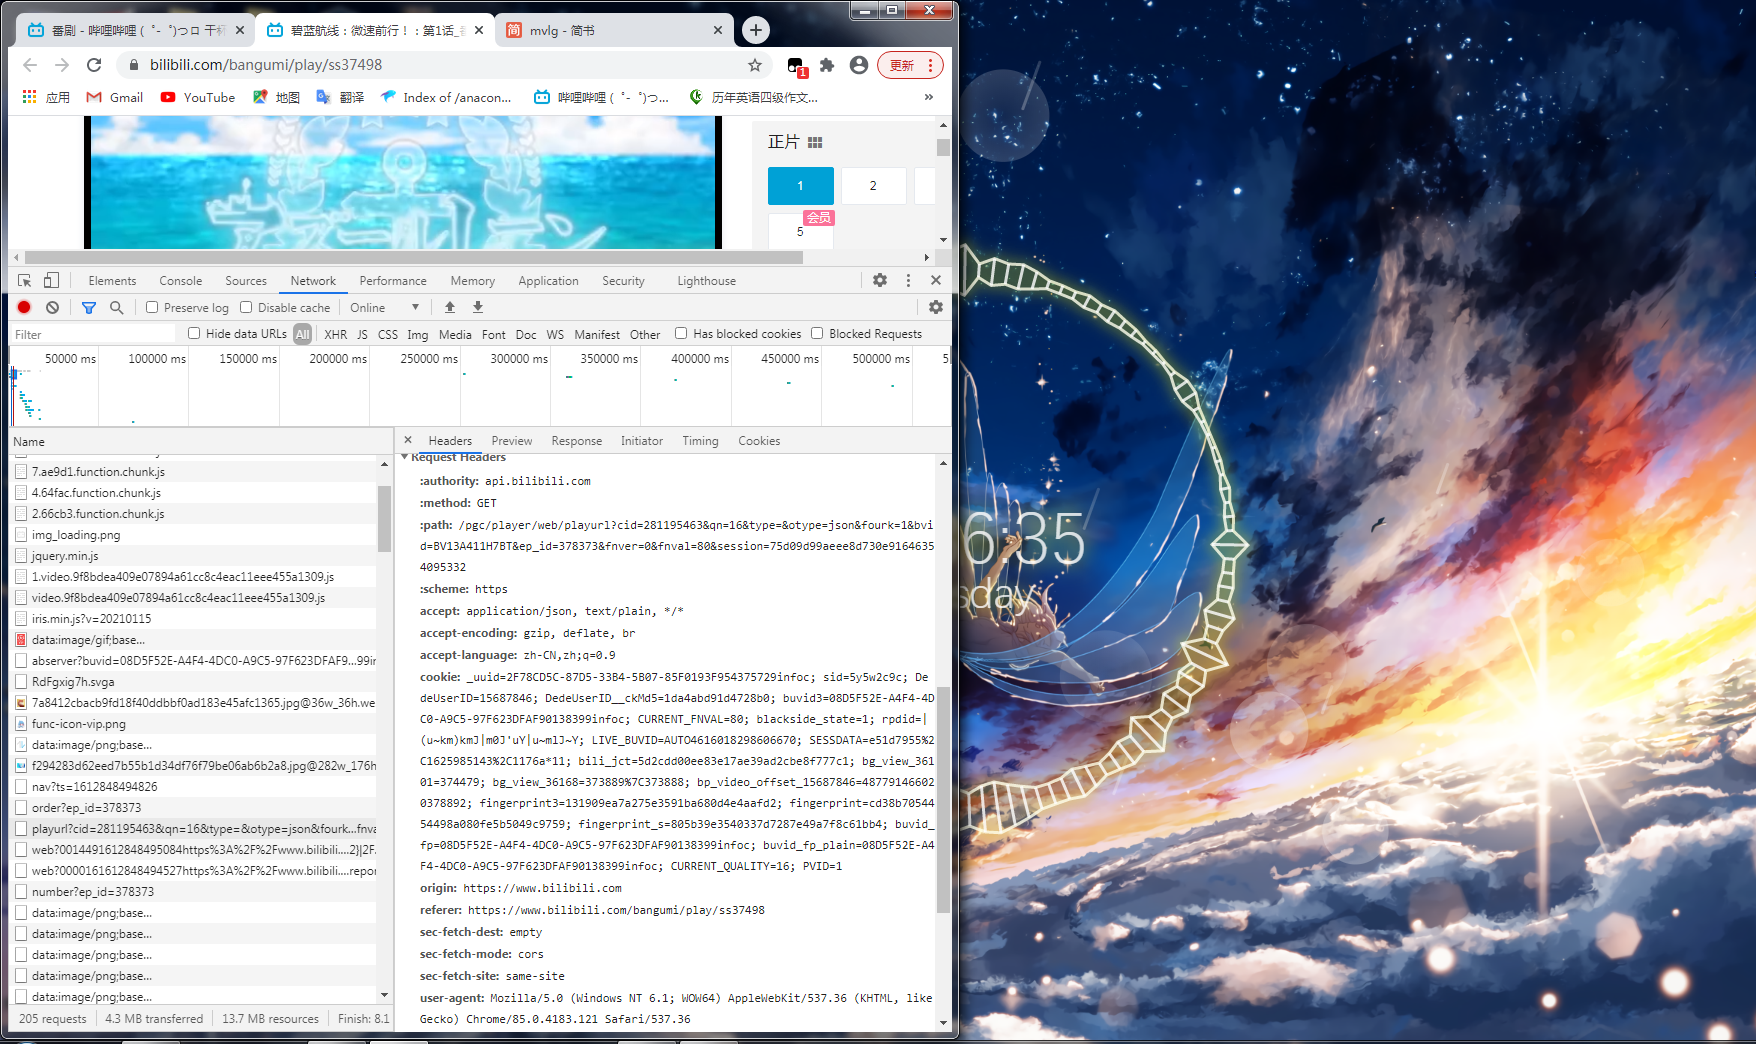Filter requests by Media type
1756x1044 pixels.
tap(455, 335)
